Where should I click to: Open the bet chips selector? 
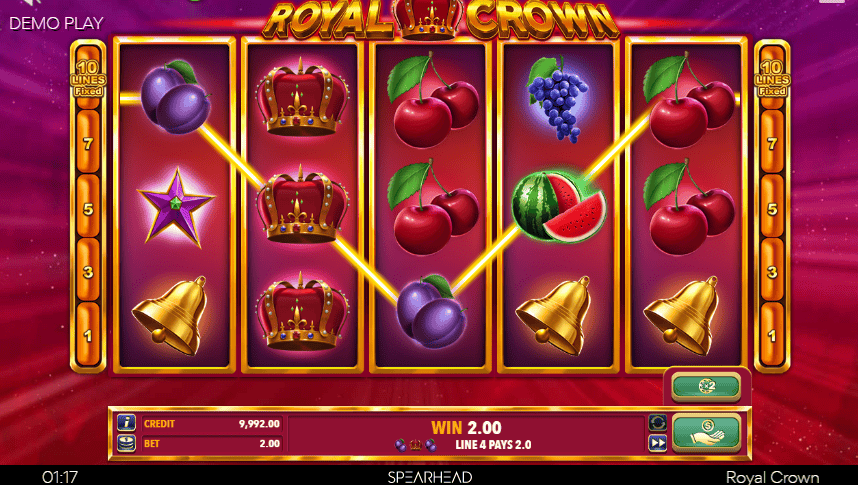[126, 443]
